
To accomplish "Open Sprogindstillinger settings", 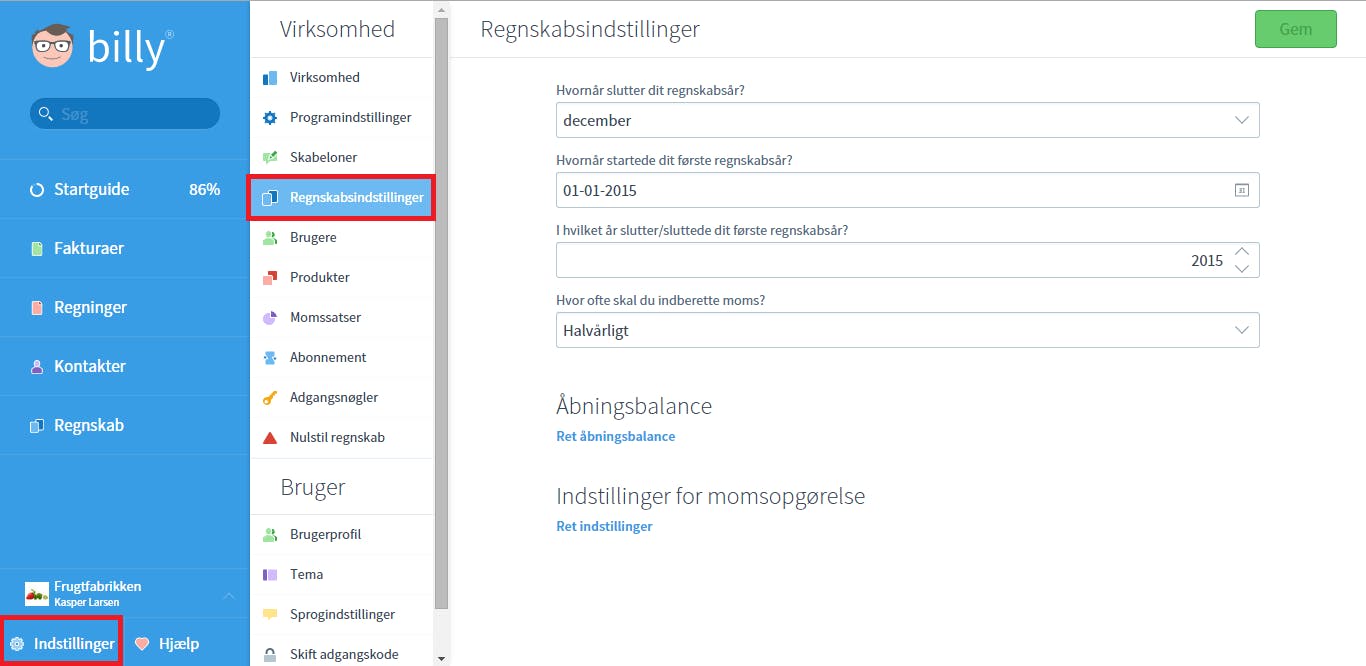I will (x=341, y=615).
